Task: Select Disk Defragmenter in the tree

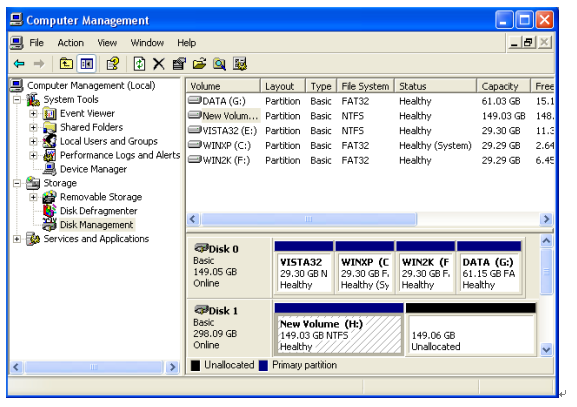Action: (x=99, y=211)
